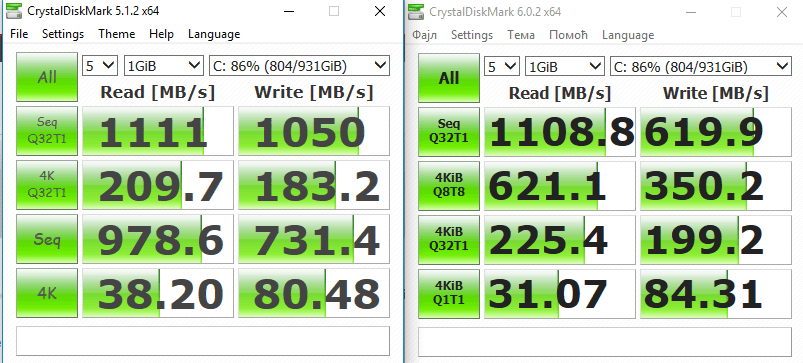Viewport: 803px width, 363px height.
Task: Click 84.31 Q1T1 write result in 6.0.2
Action: click(716, 294)
